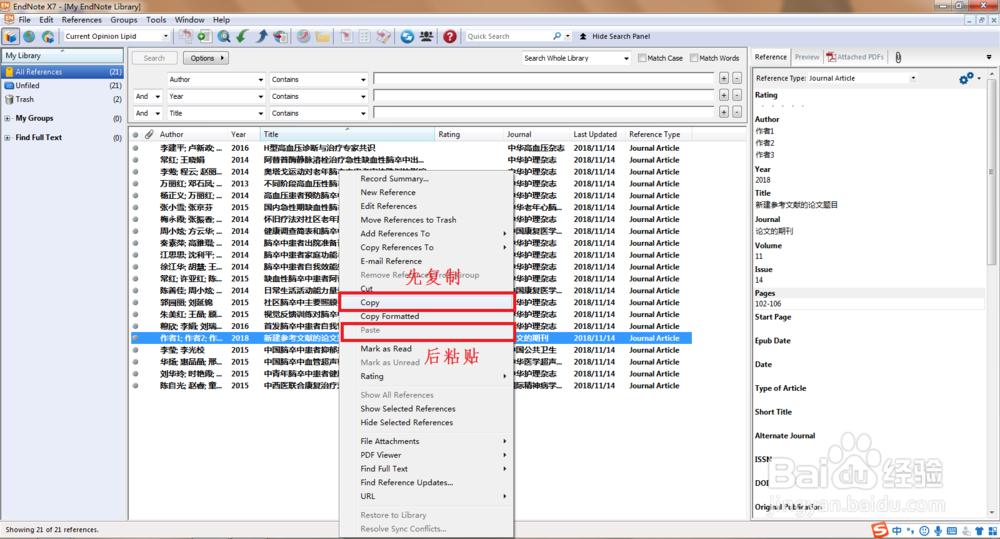Set the Rating dots in reference panel
Viewport: 1000px width, 539px height.
(783, 105)
